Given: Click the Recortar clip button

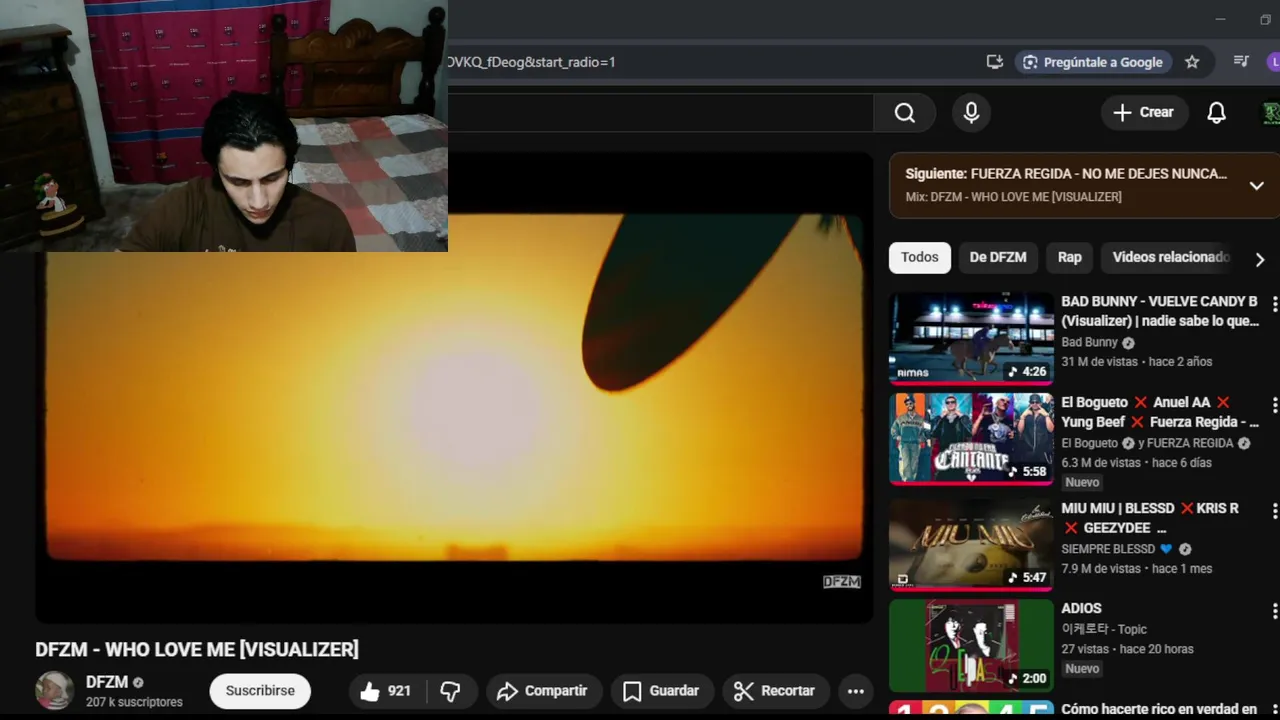Looking at the screenshot, I should pyautogui.click(x=774, y=691).
